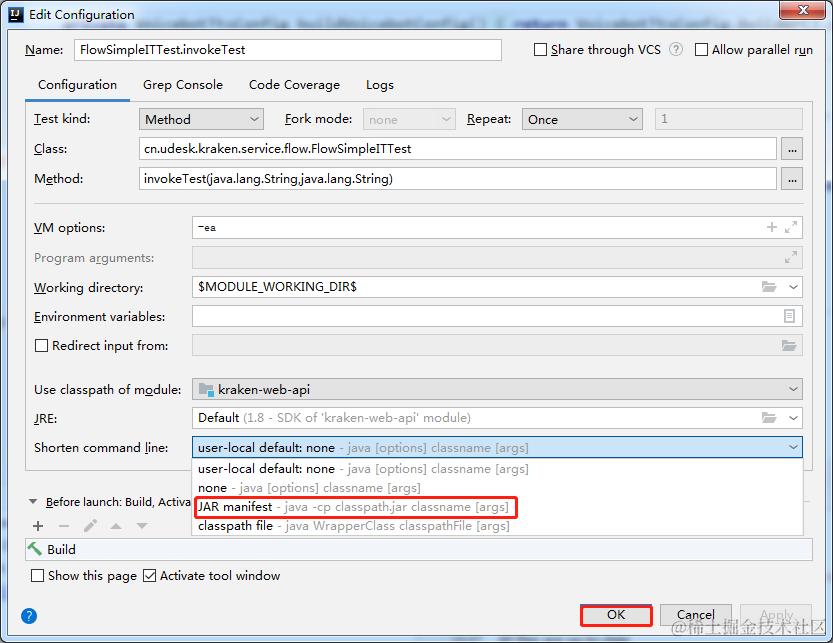This screenshot has height=643, width=833.
Task: Click plus icon in VM options field
Action: pos(771,227)
